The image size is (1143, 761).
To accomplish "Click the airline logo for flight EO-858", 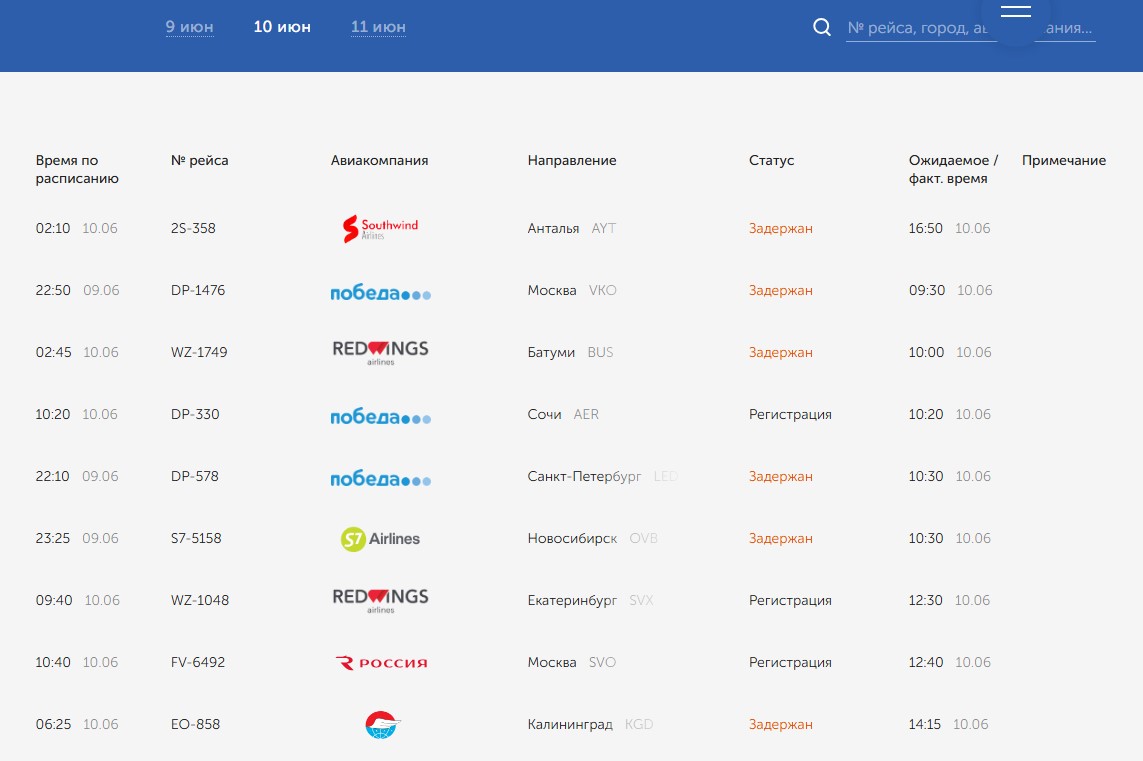I will click(x=382, y=725).
